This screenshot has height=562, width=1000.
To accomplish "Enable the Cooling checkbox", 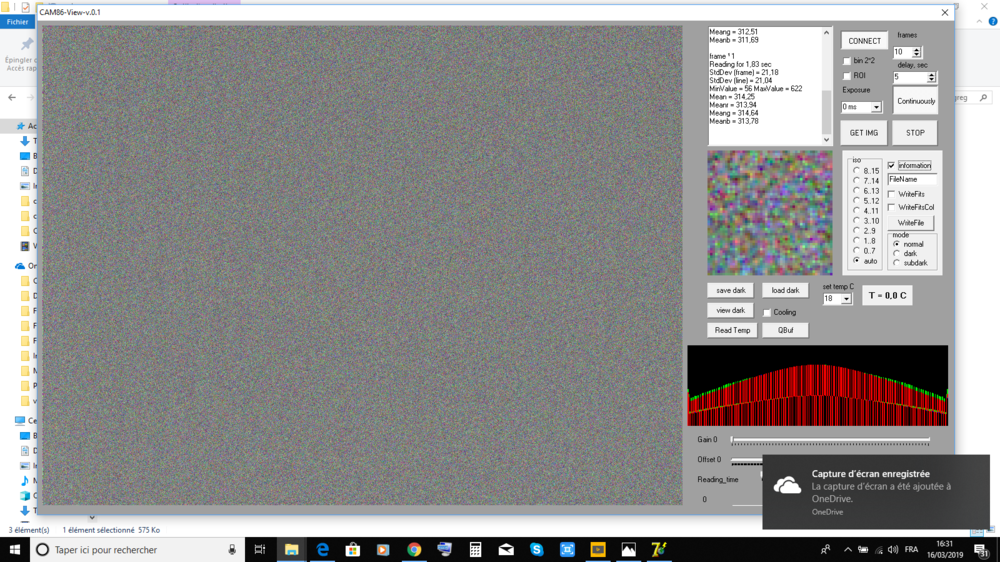I will point(767,313).
